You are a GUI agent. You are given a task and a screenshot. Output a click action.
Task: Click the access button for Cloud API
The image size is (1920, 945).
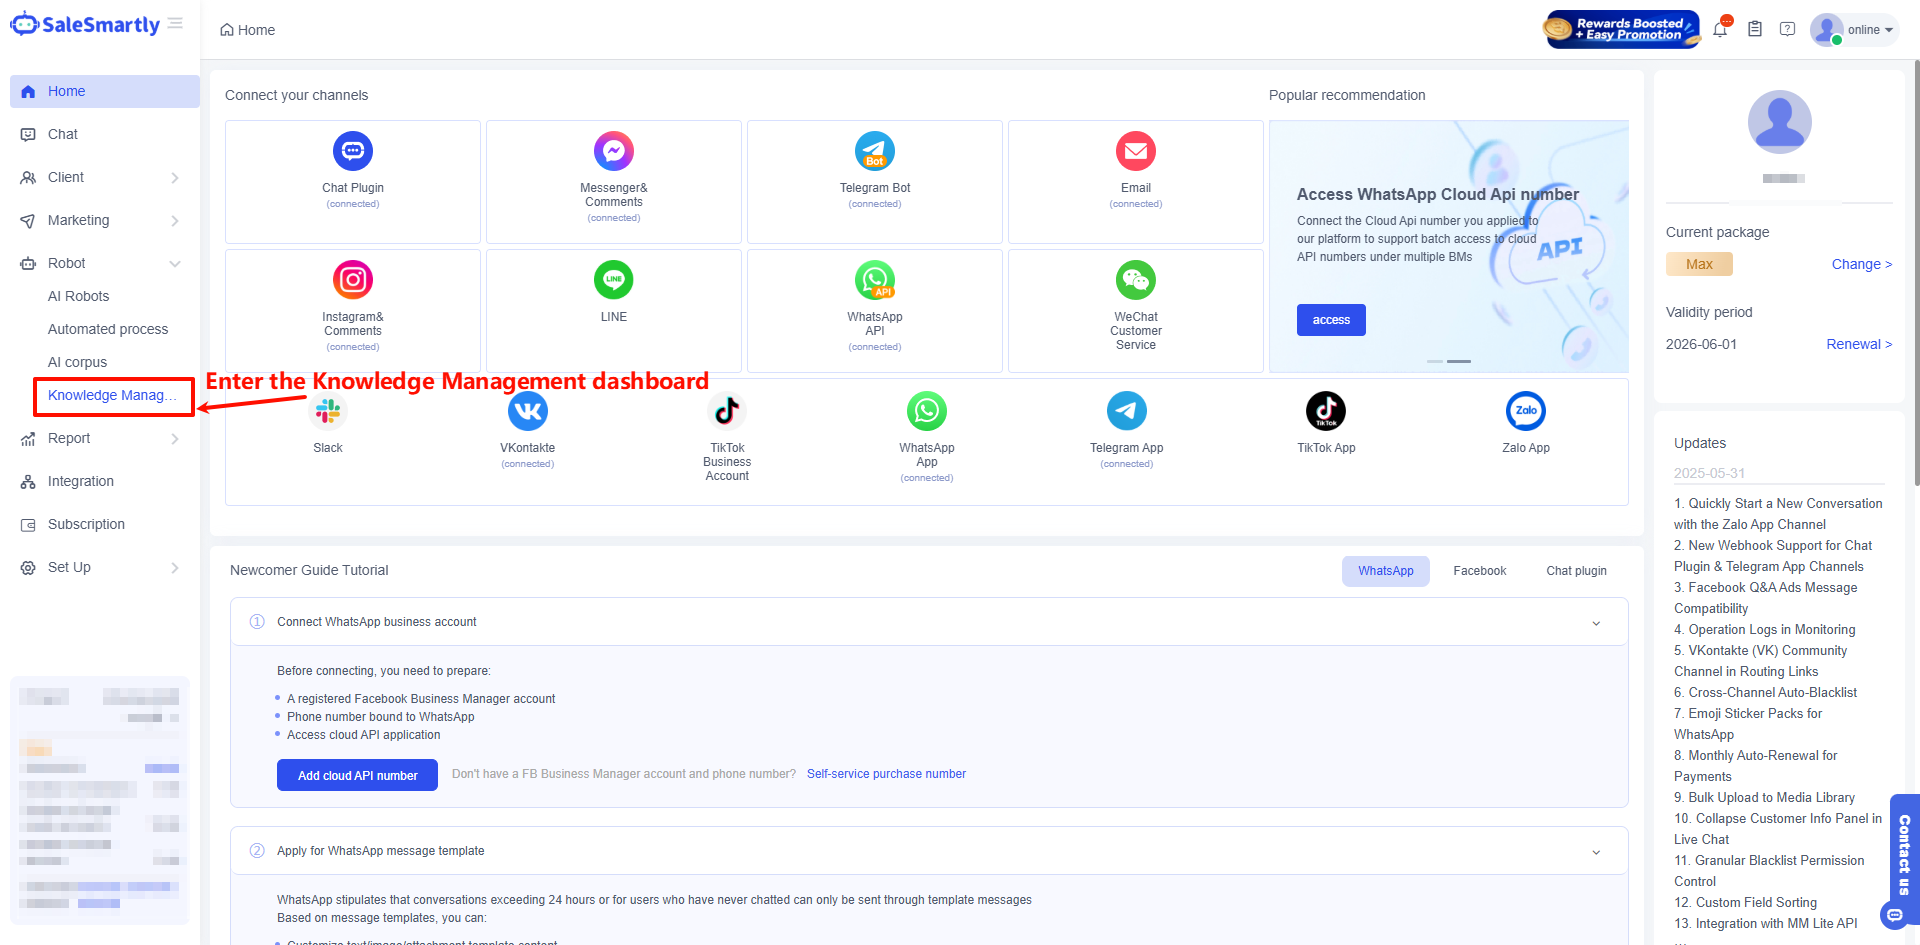(x=1331, y=320)
